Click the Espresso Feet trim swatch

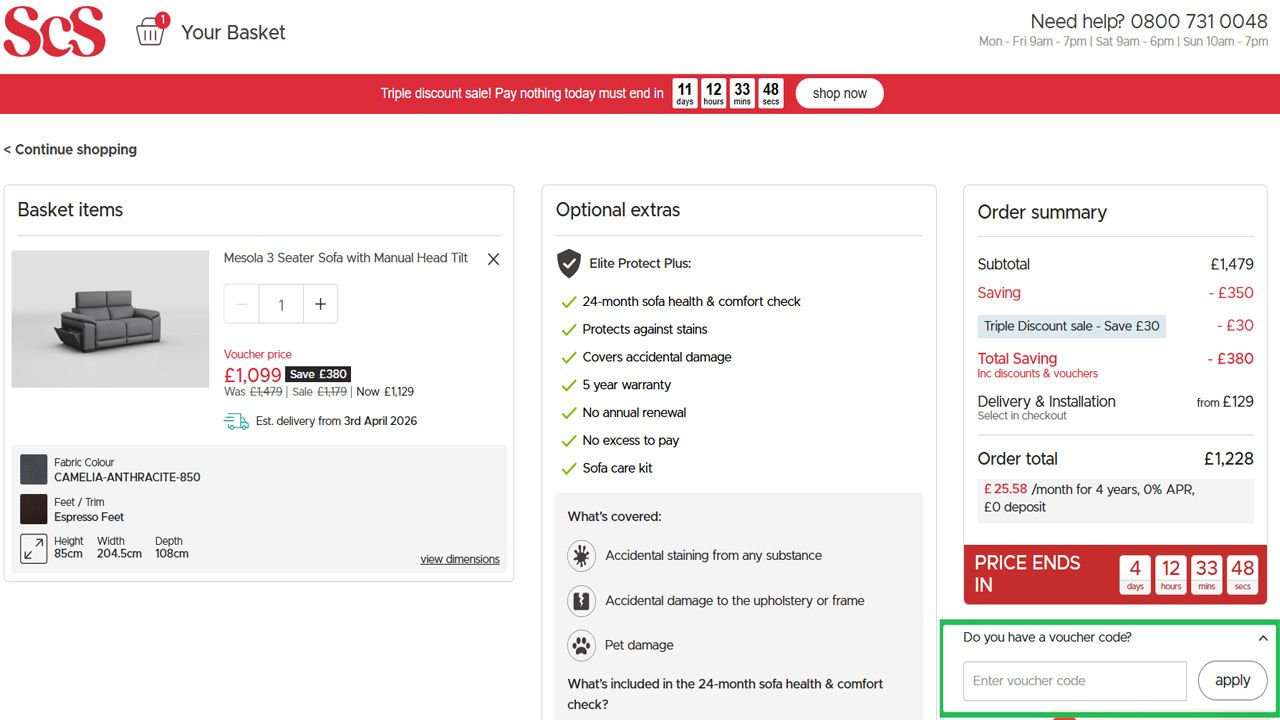pos(34,509)
